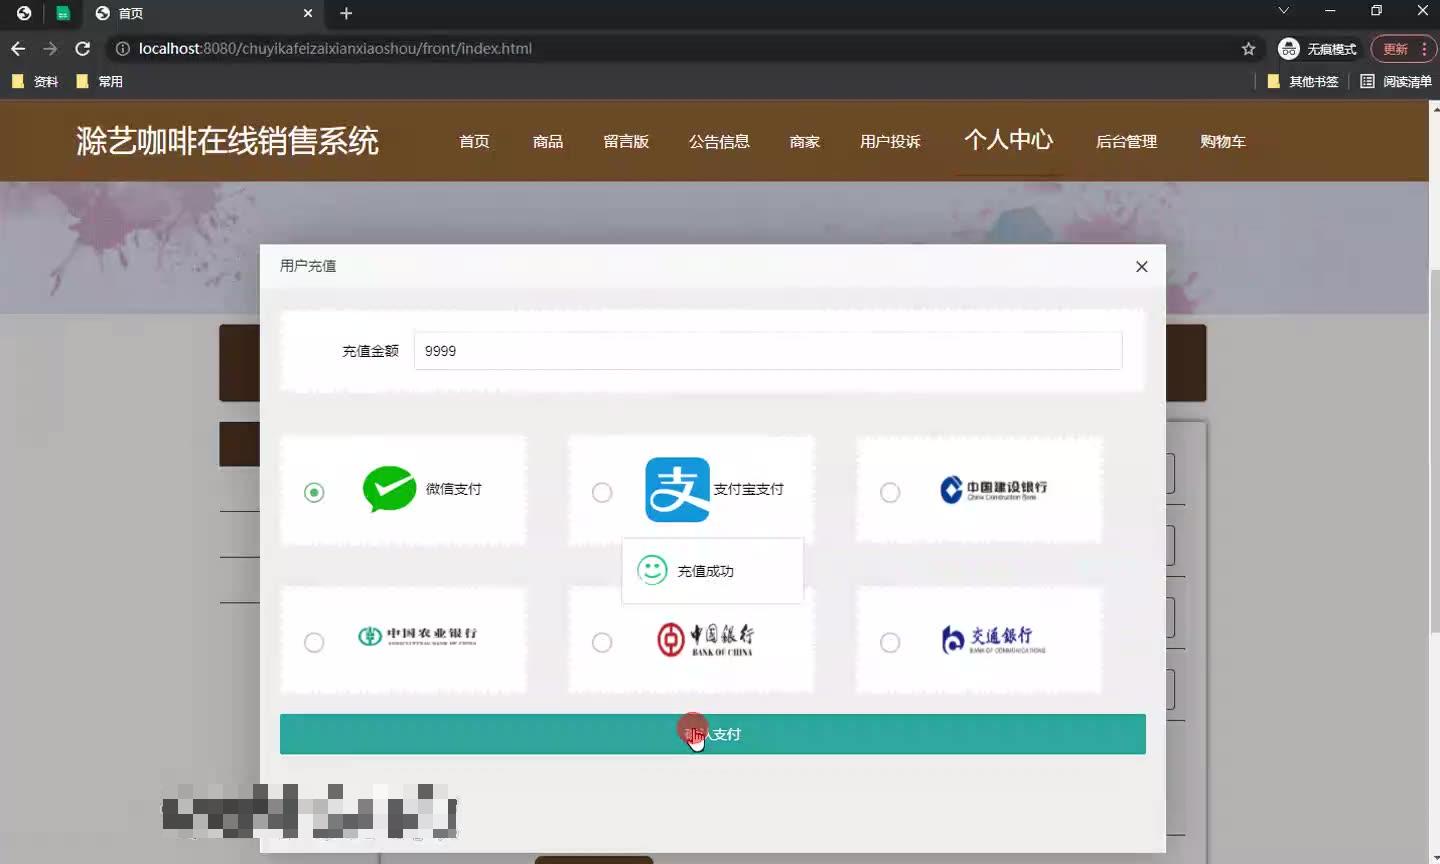The image size is (1440, 864).
Task: Click the 无痕模式 incognito indicator
Action: [1318, 48]
